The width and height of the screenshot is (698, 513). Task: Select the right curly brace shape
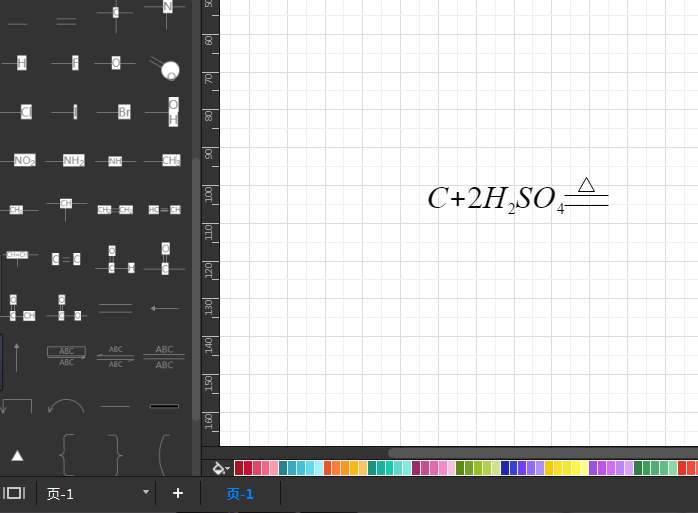(x=115, y=455)
